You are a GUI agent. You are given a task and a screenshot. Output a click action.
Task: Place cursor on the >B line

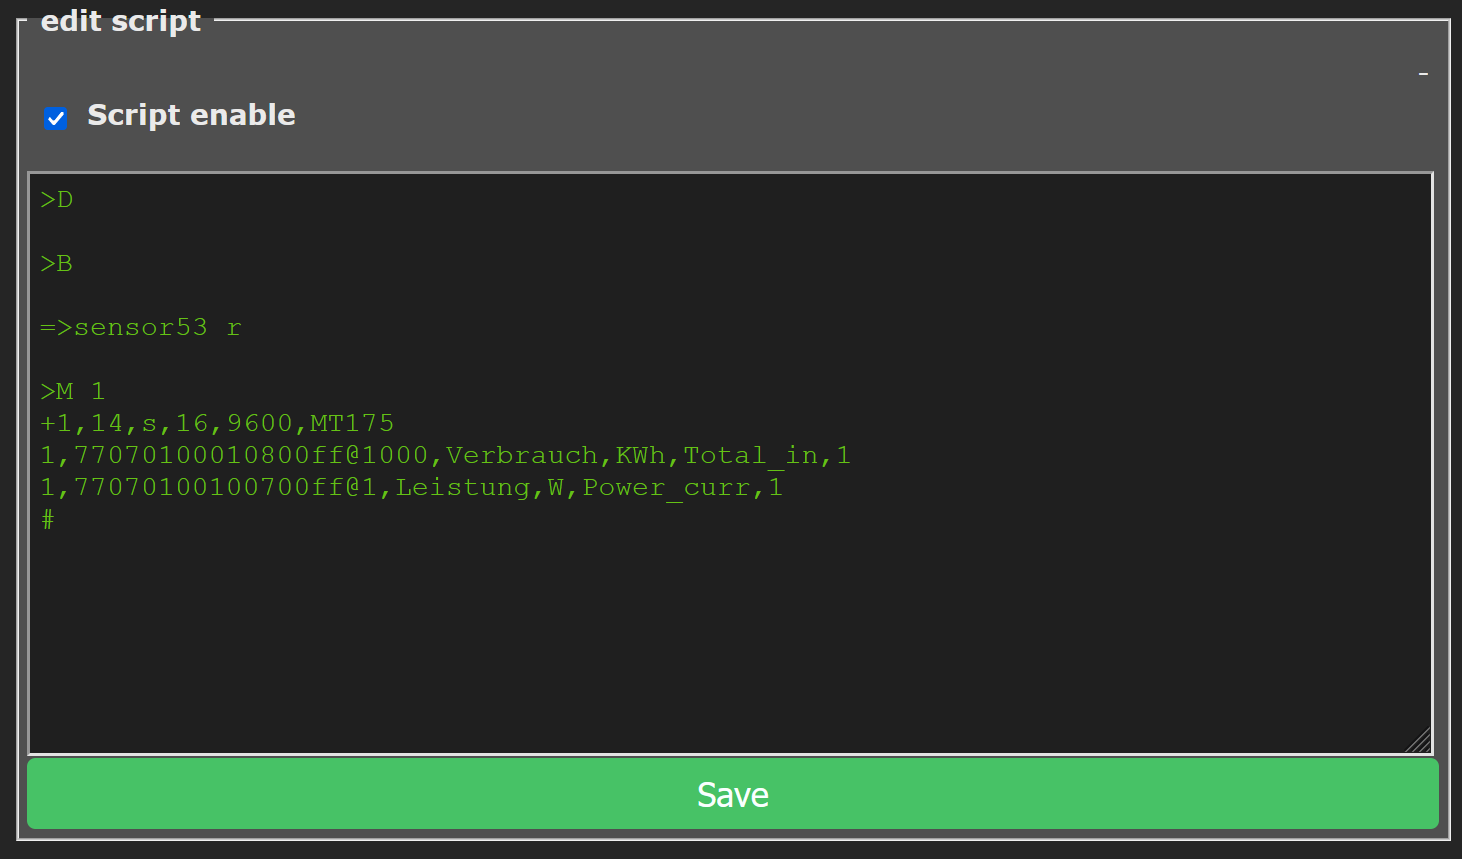point(57,263)
